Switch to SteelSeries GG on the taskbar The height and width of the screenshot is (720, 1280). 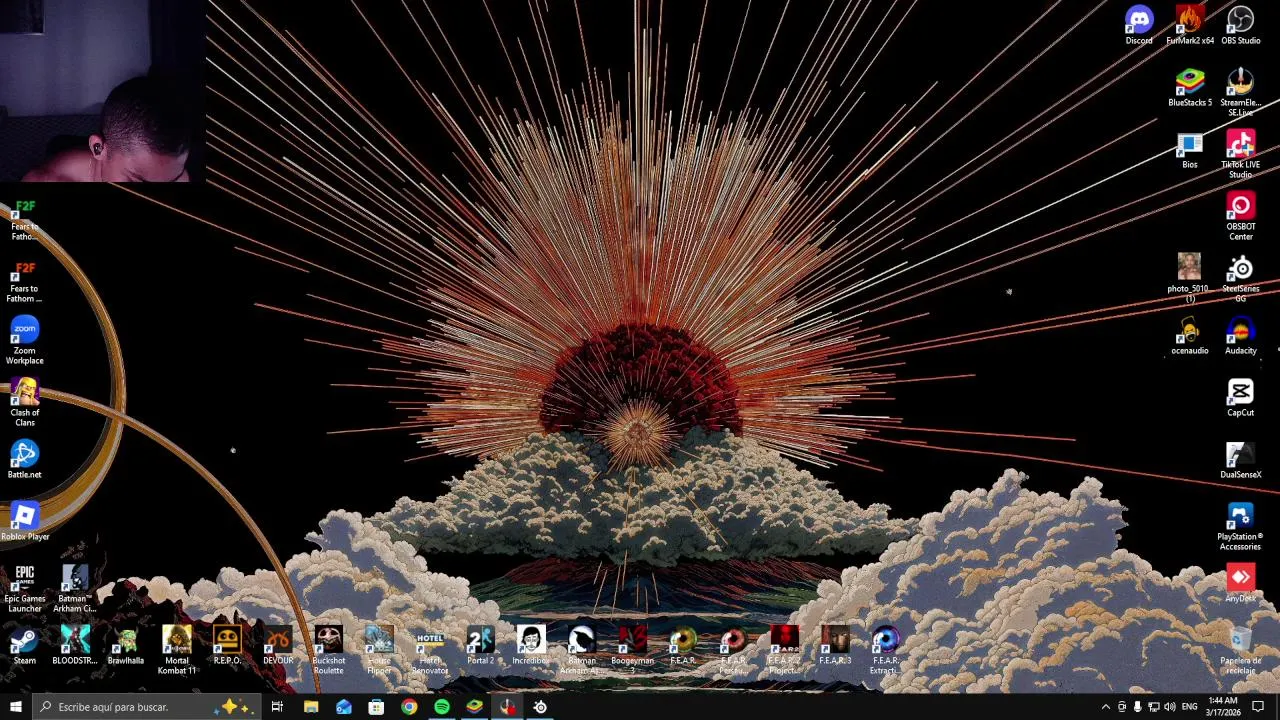pyautogui.click(x=540, y=707)
